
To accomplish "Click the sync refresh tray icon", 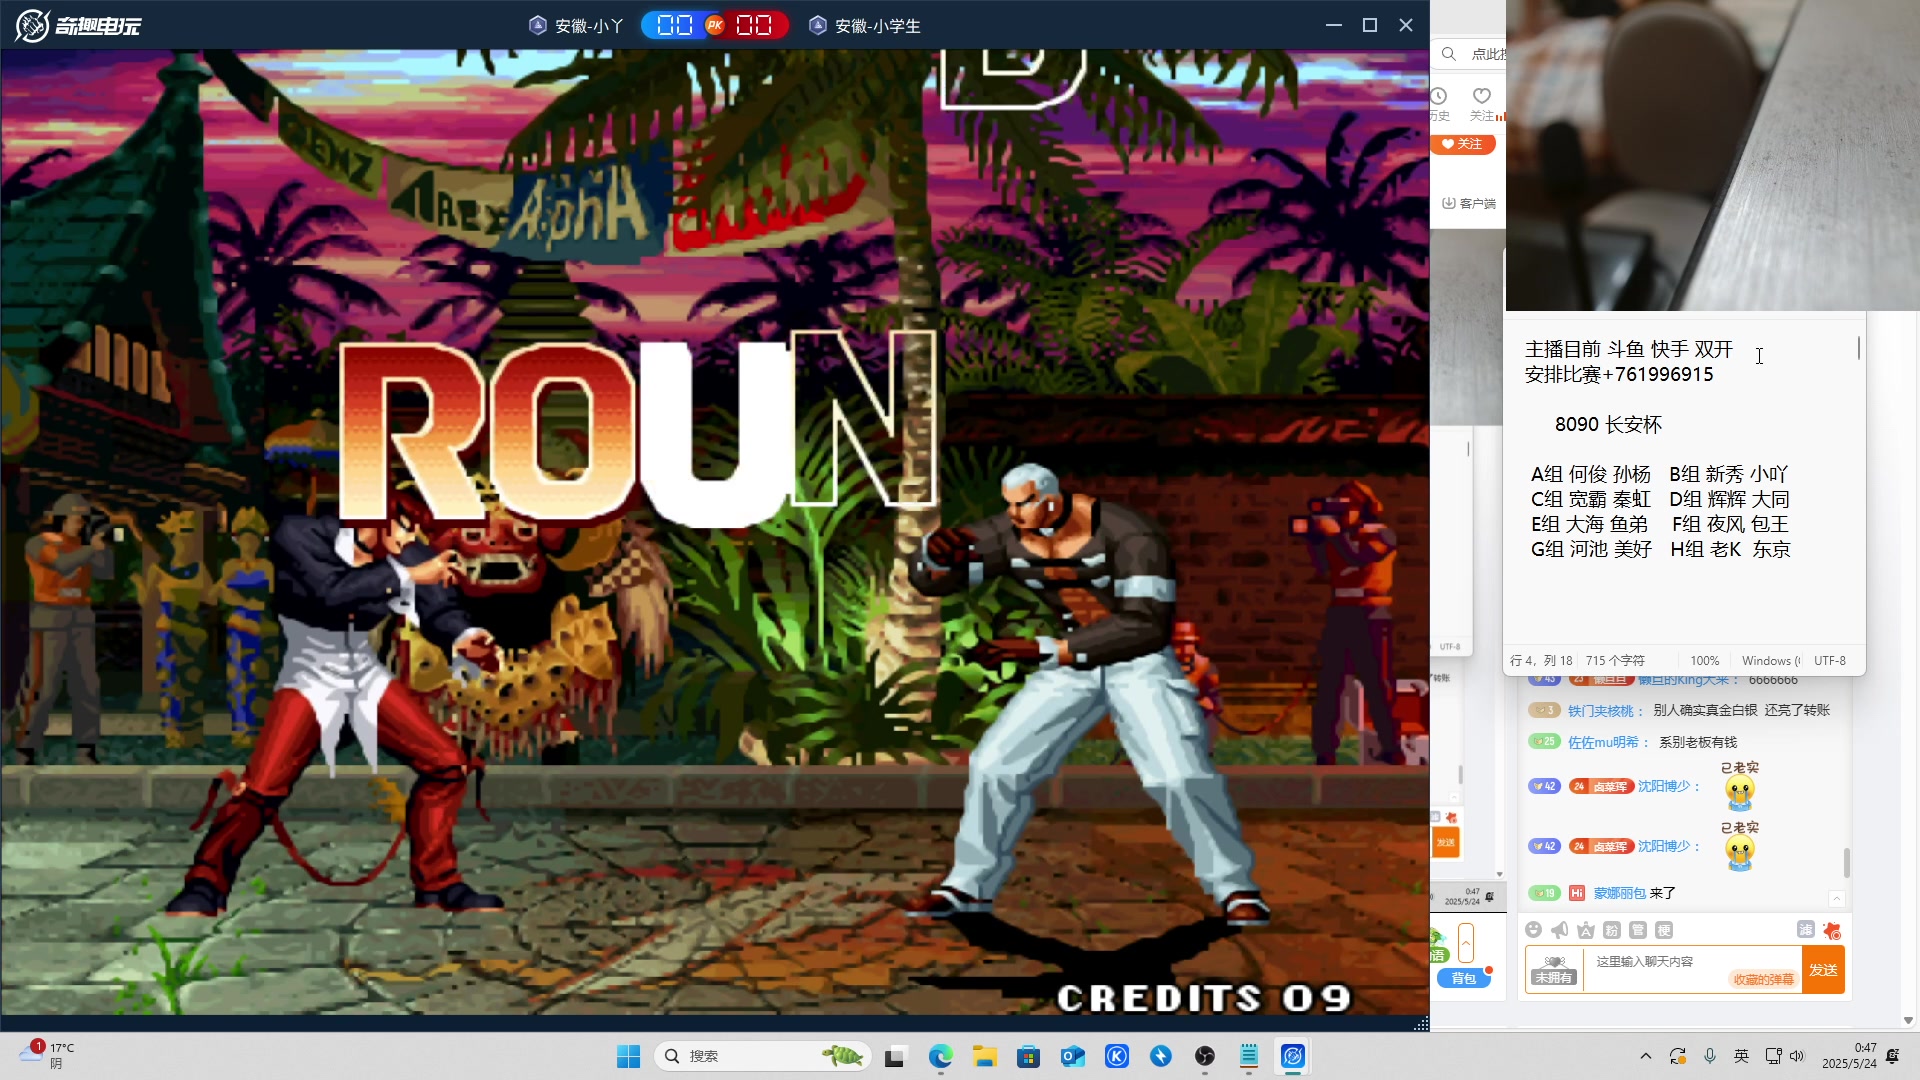I will (x=1678, y=1056).
